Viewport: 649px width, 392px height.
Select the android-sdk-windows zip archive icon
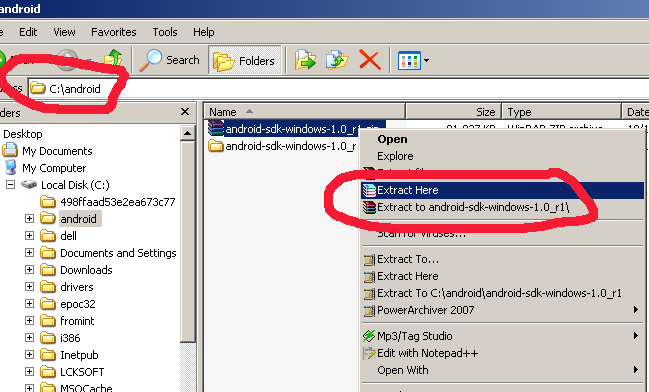click(x=216, y=128)
